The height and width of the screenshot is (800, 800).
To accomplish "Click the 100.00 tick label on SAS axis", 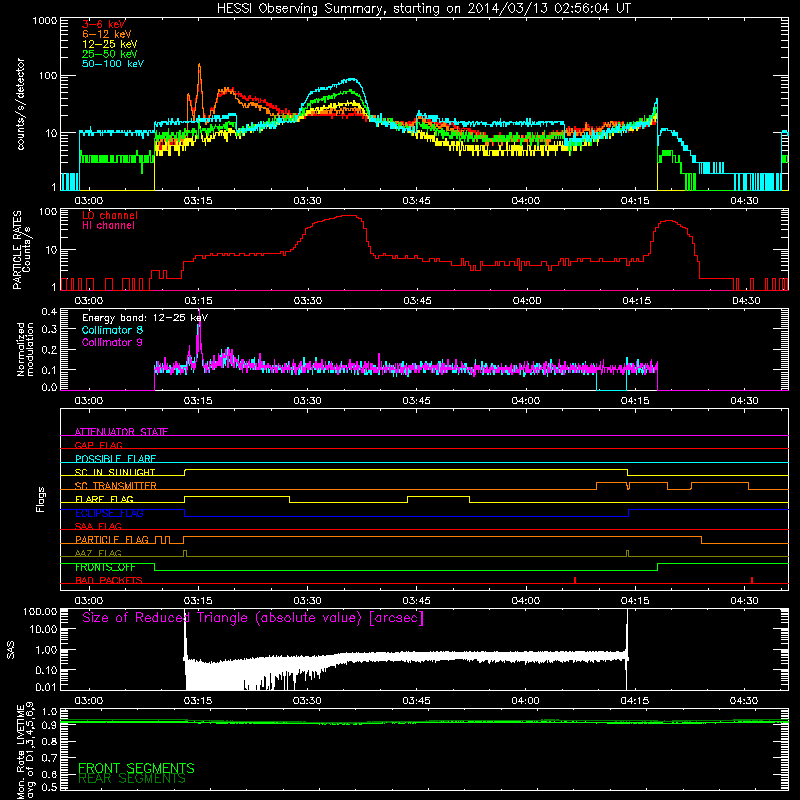I will tap(40, 611).
